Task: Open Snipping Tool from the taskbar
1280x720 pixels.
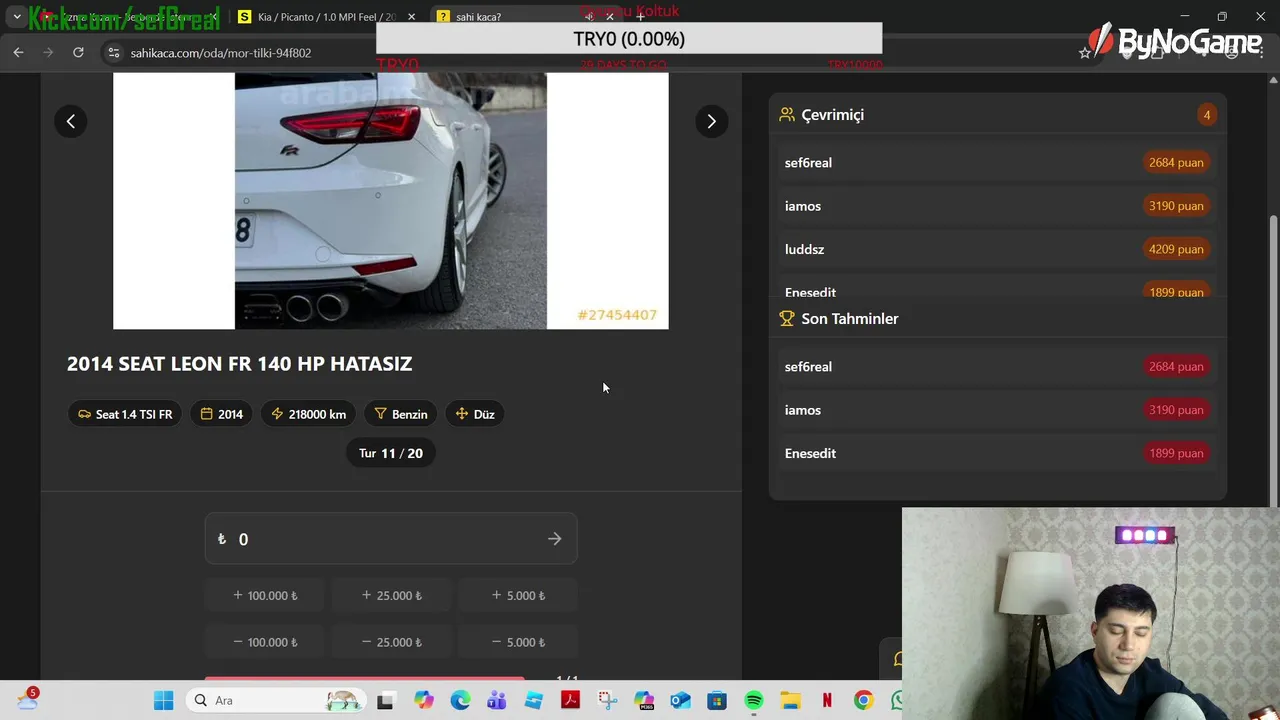Action: pos(607,701)
